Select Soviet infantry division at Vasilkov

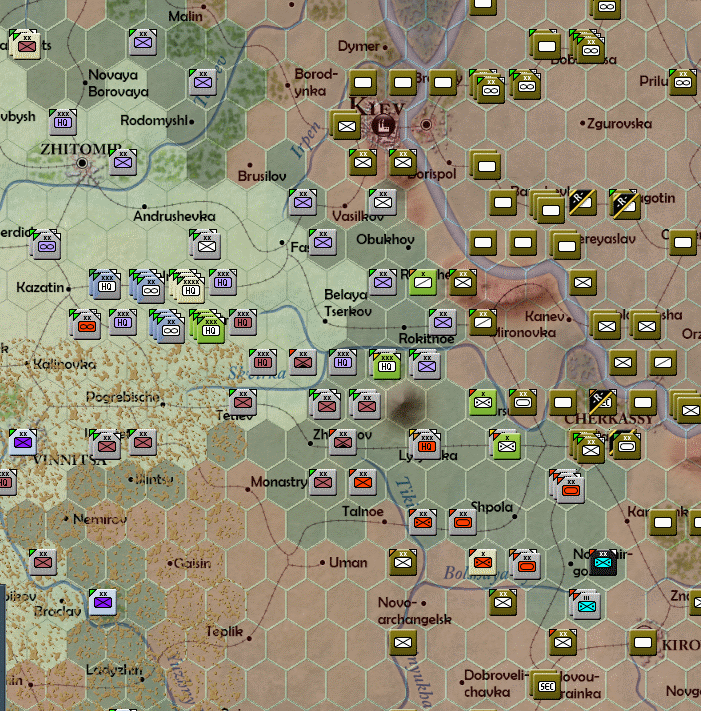click(383, 202)
